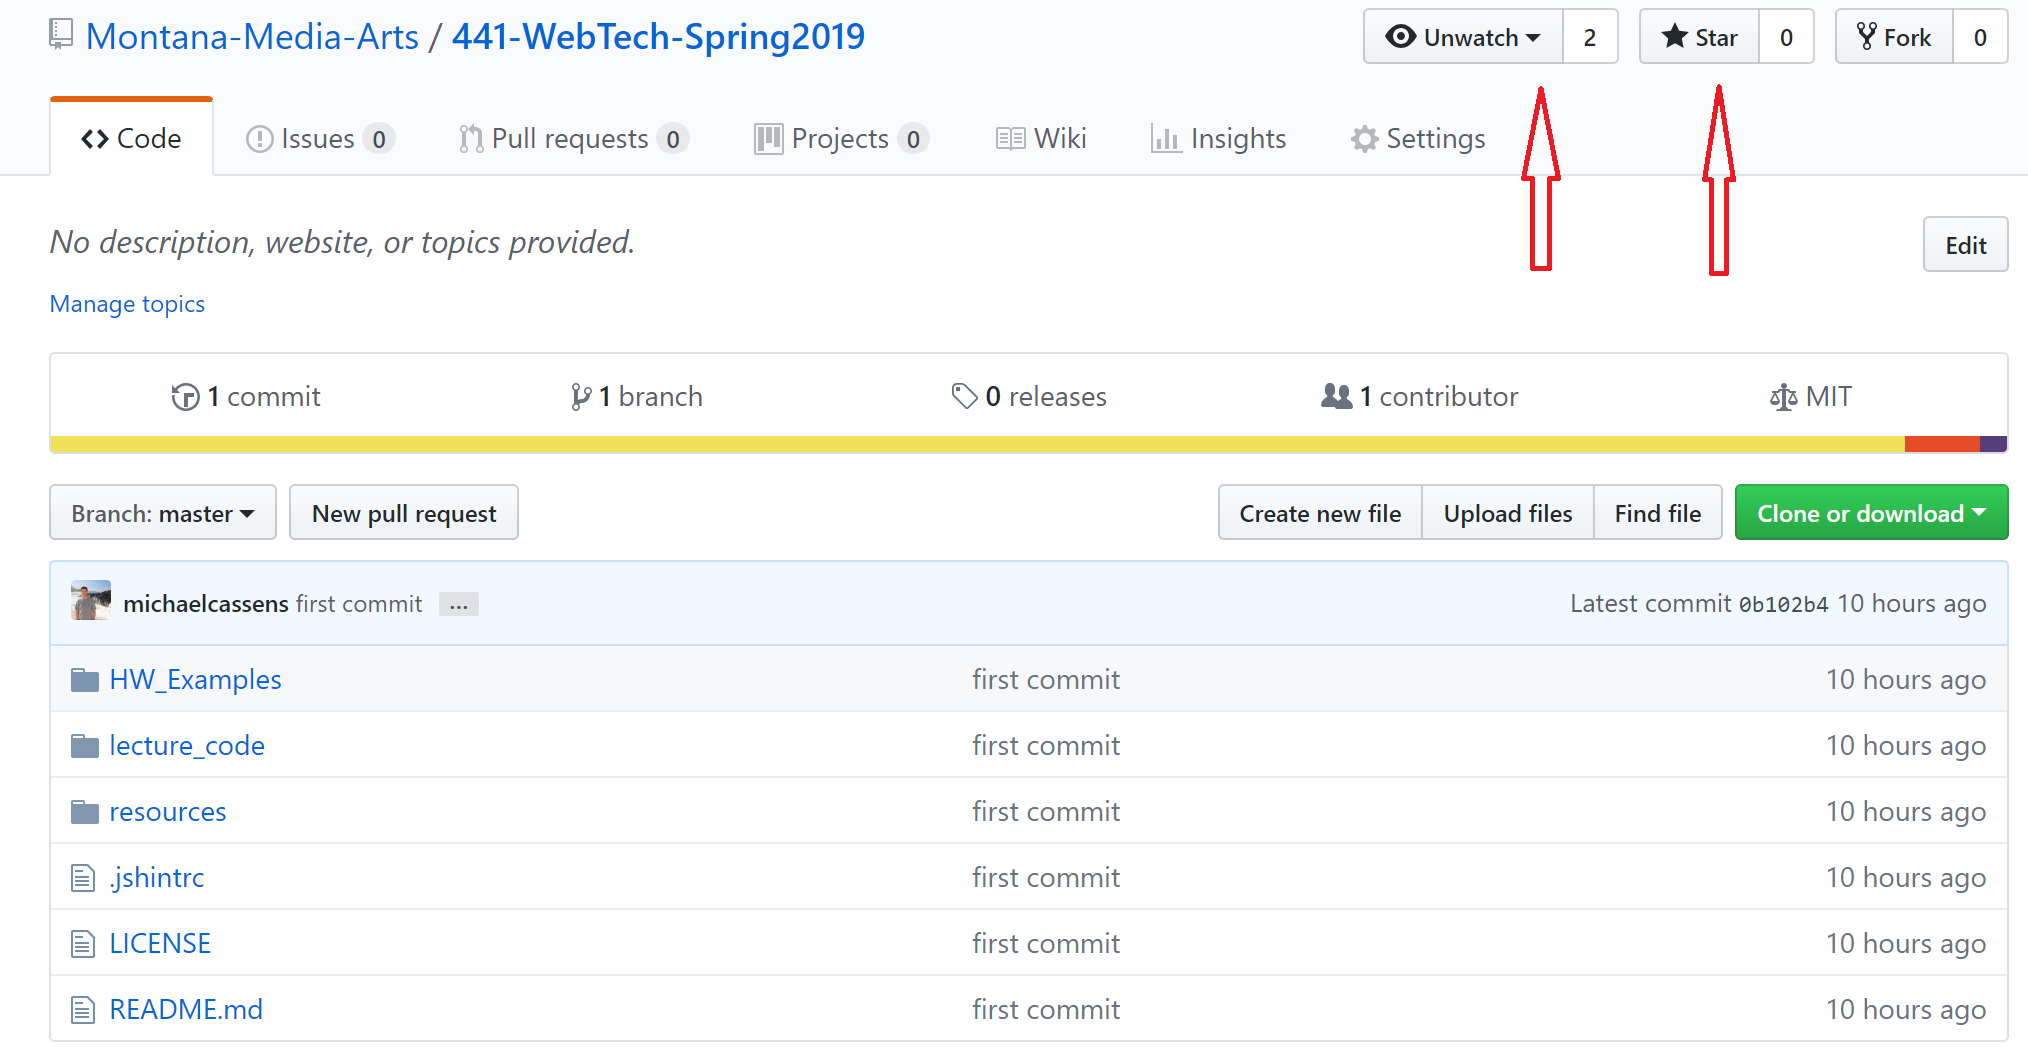Open the Pull requests tab

click(573, 138)
